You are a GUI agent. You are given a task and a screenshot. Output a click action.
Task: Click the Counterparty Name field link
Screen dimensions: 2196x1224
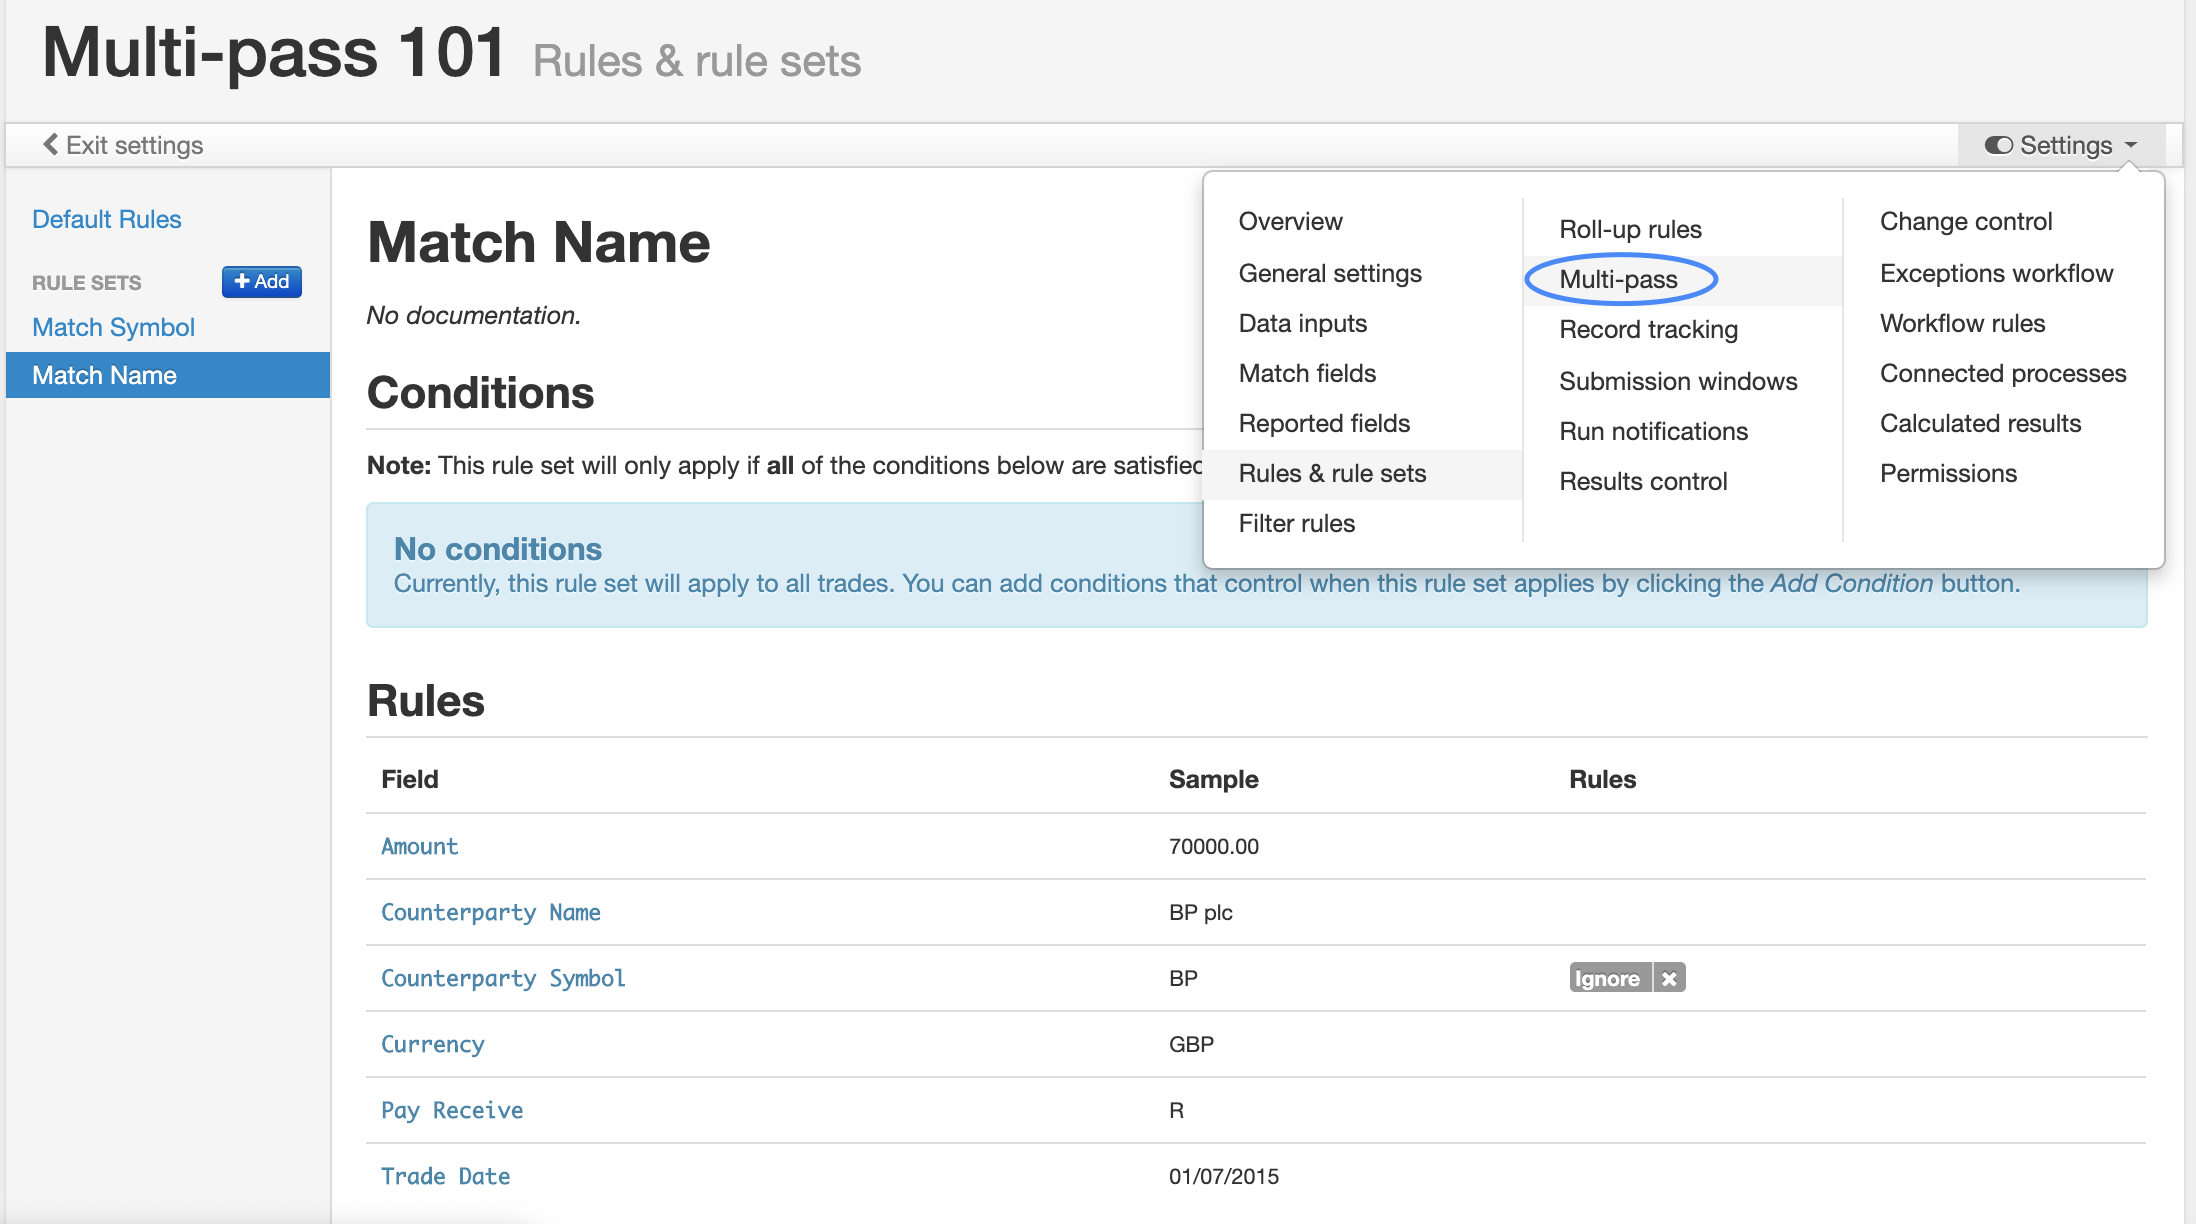click(x=490, y=912)
